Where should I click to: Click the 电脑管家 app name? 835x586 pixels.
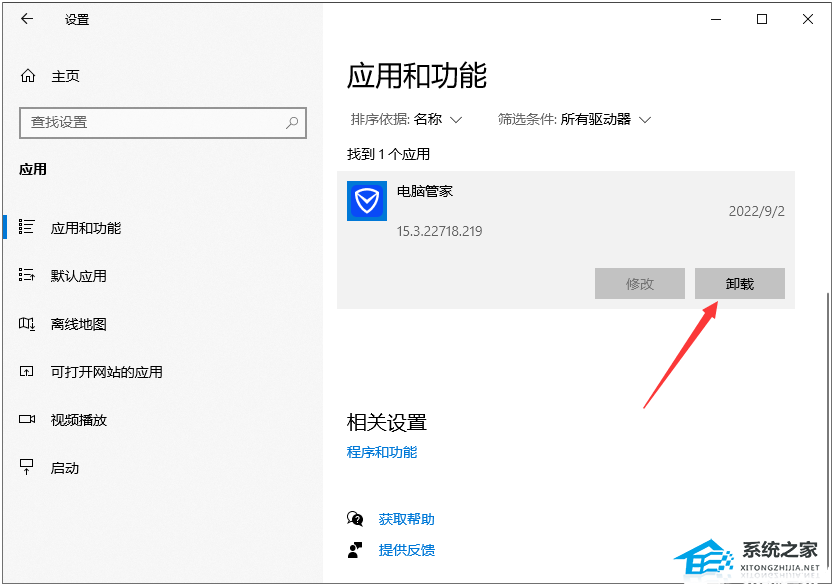(x=424, y=191)
